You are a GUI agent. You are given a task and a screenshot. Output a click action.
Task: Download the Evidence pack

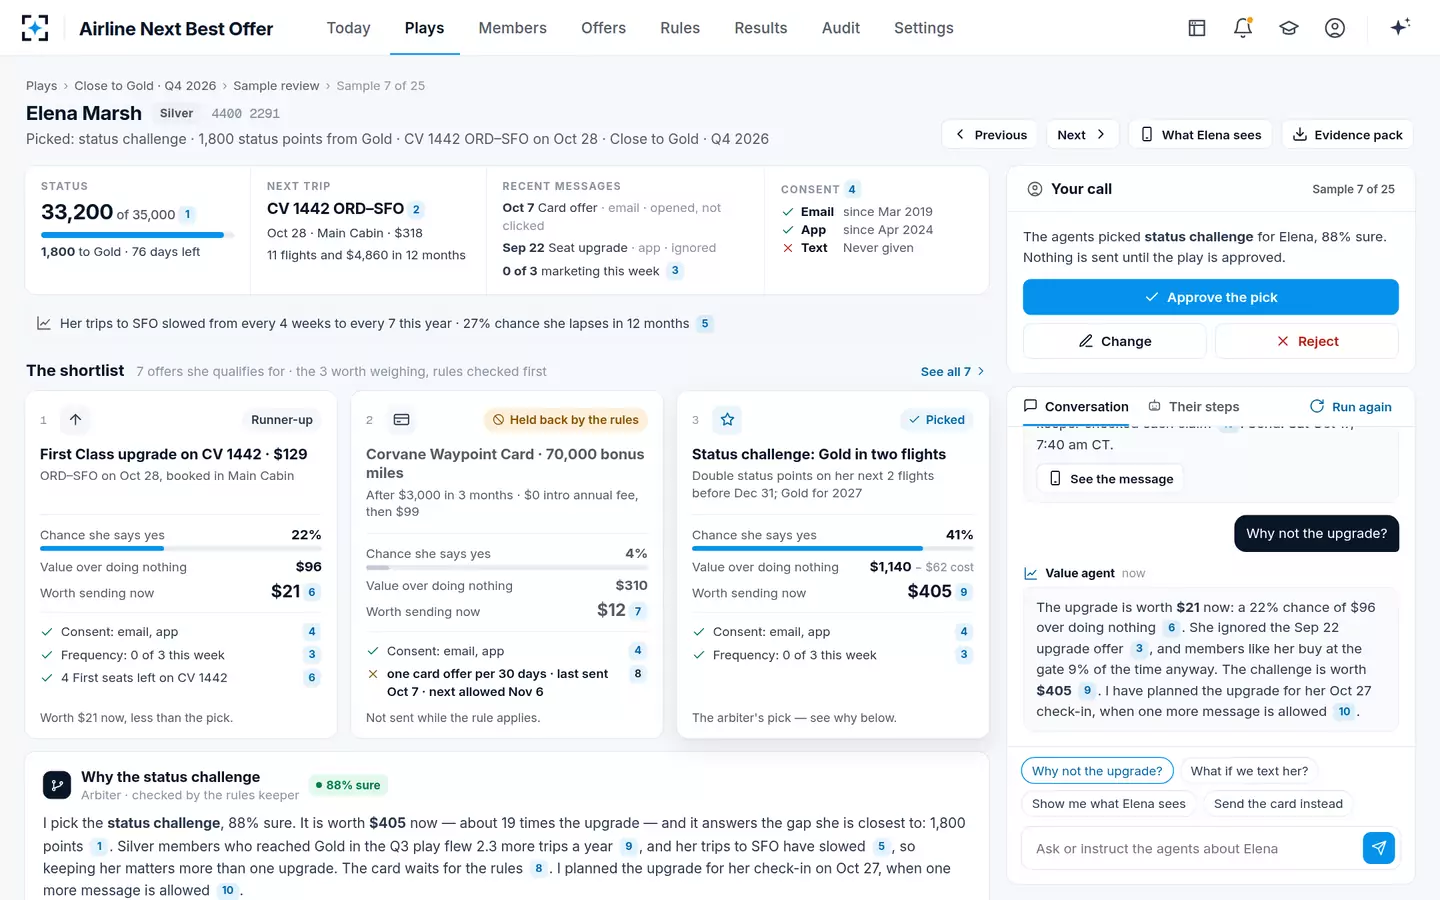click(x=1348, y=135)
